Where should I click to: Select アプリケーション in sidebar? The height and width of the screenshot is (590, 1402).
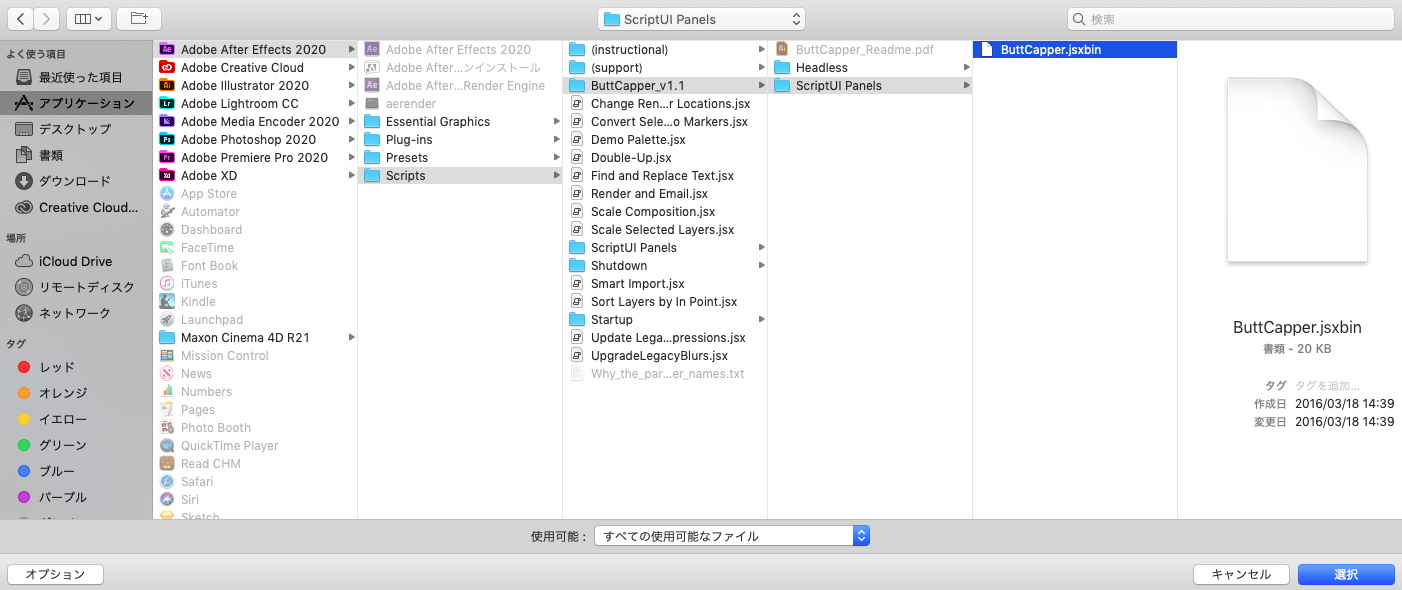(76, 103)
